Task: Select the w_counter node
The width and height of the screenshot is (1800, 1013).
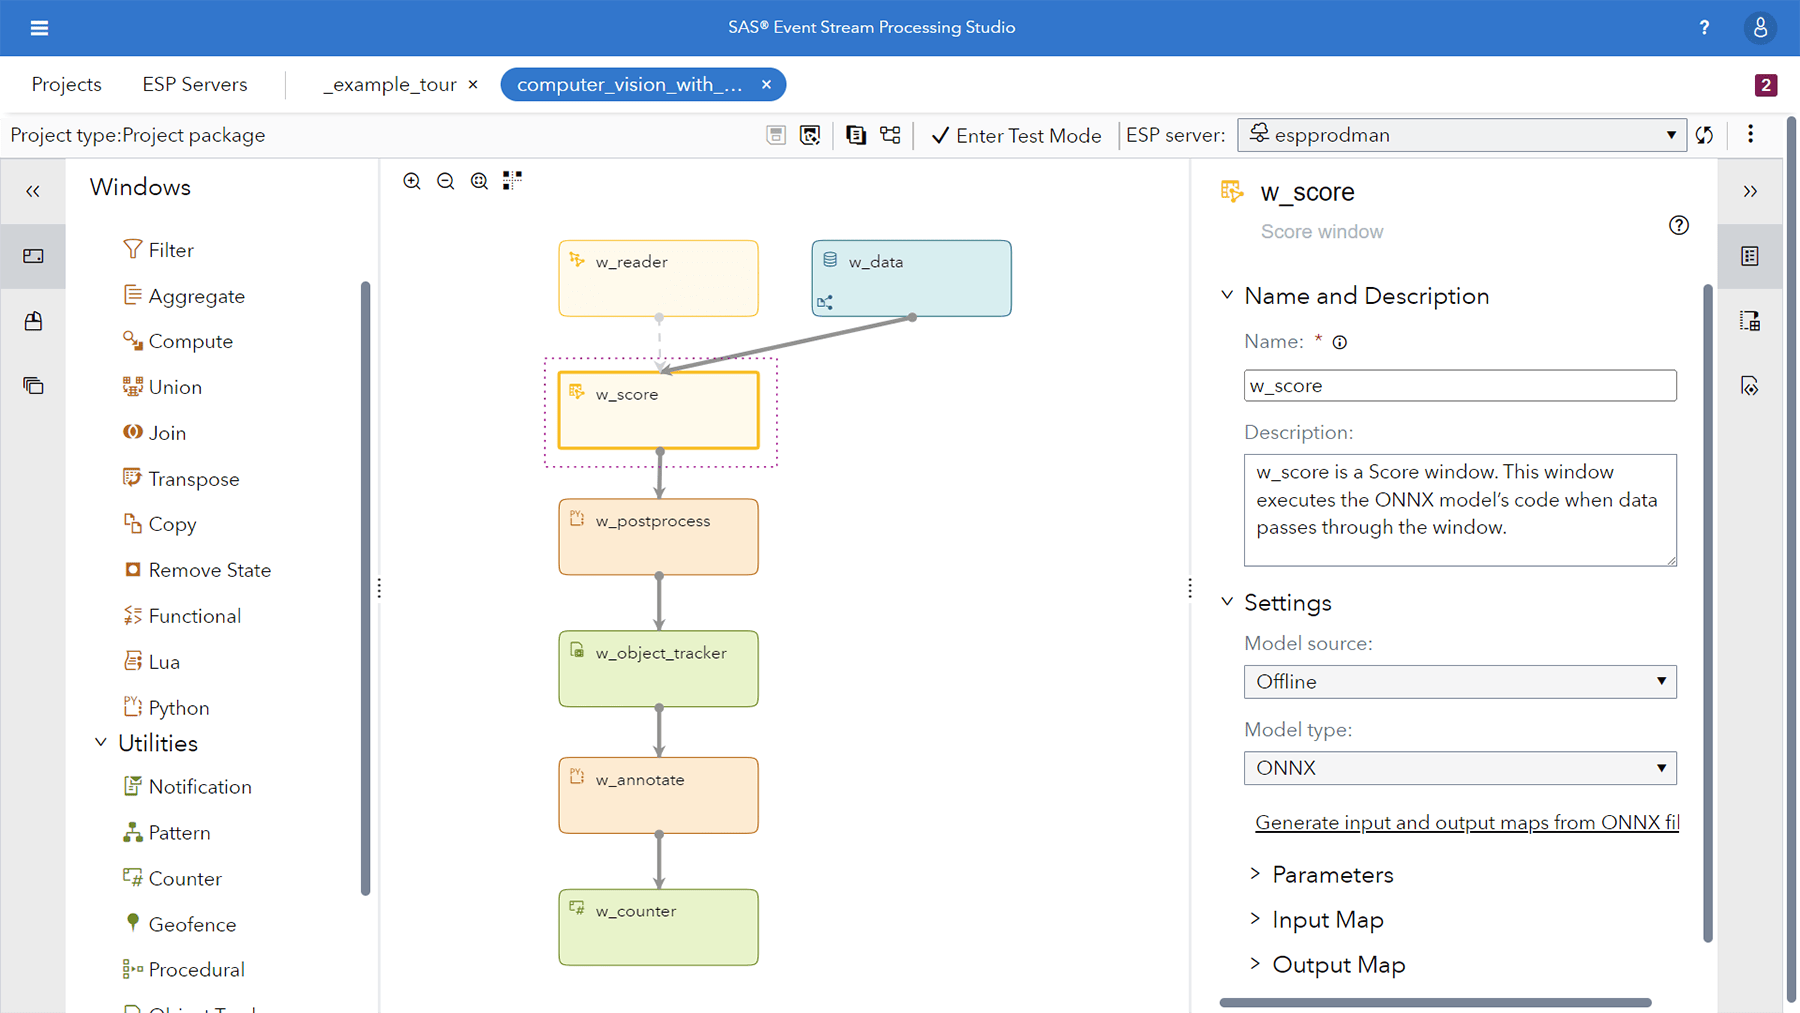Action: (658, 927)
